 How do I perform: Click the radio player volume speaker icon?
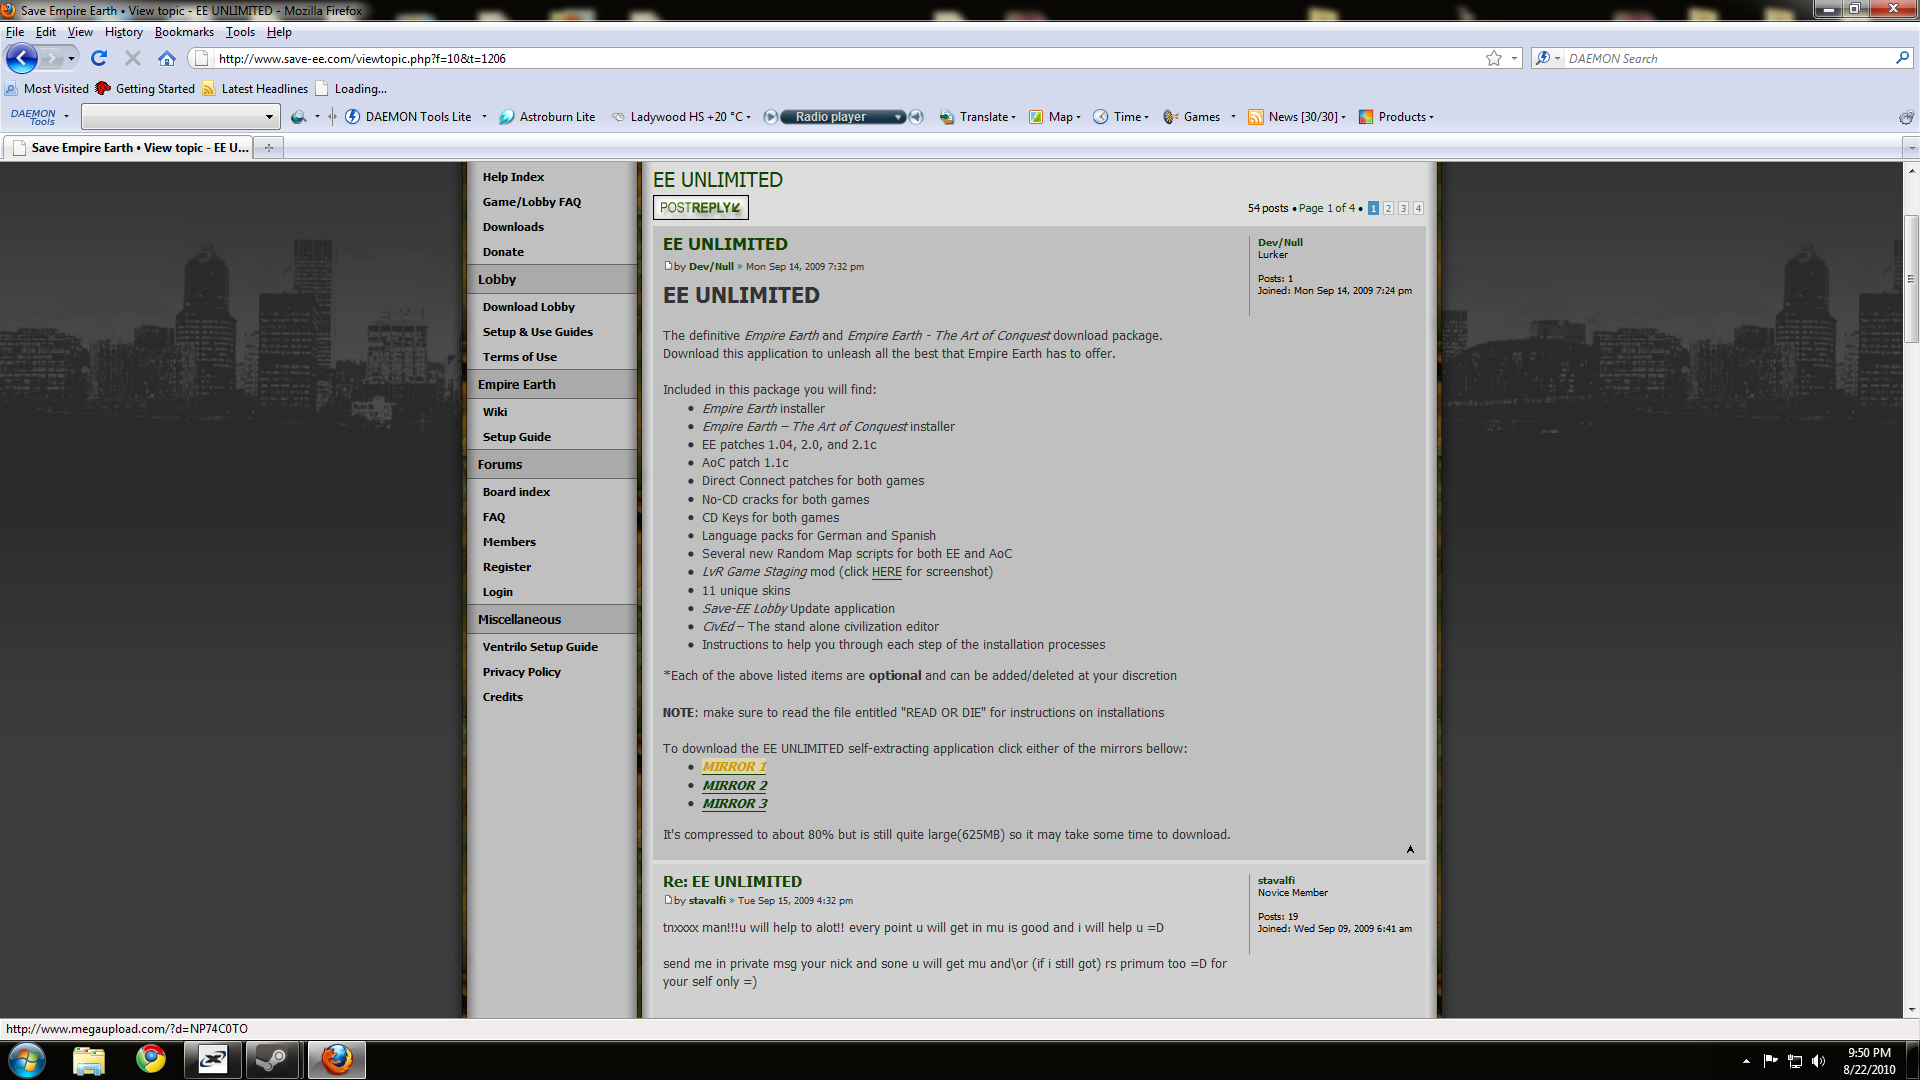point(916,117)
